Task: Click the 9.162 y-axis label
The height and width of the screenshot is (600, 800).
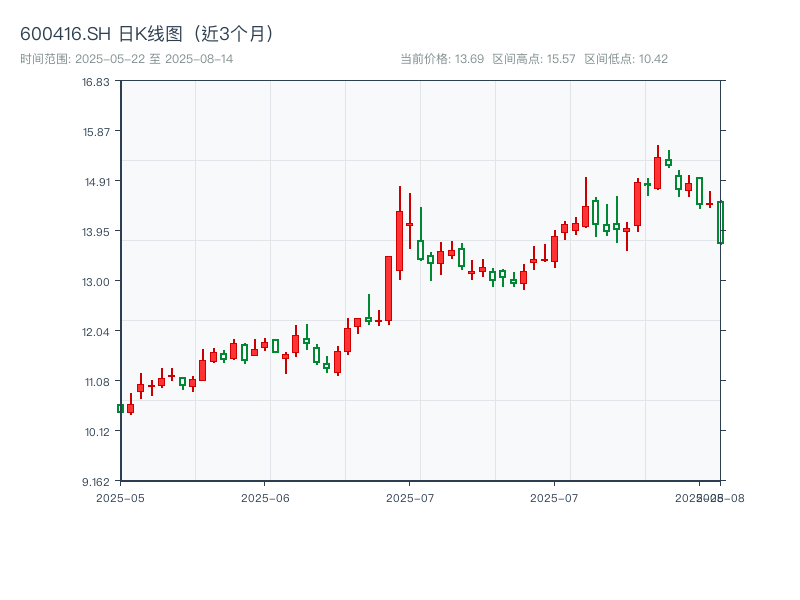Action: (96, 482)
